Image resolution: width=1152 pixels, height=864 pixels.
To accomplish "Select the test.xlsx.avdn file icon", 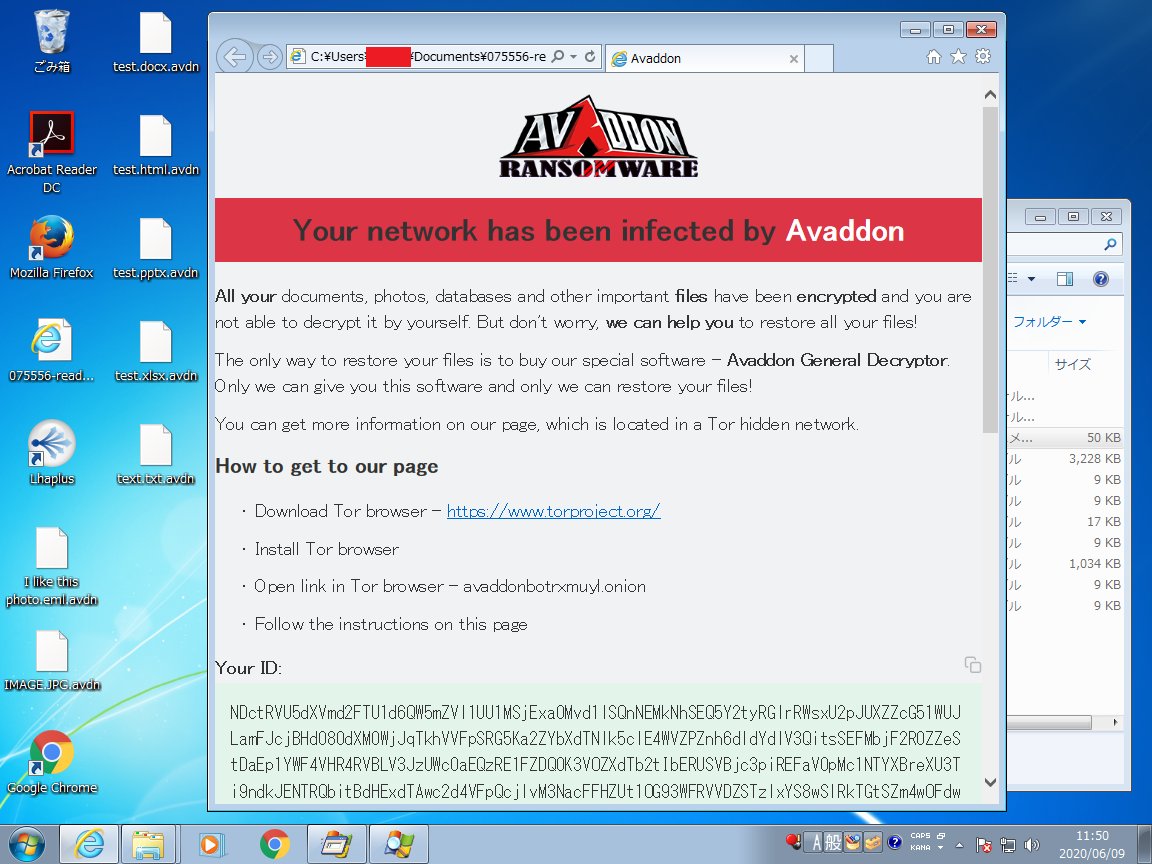I will pos(156,350).
